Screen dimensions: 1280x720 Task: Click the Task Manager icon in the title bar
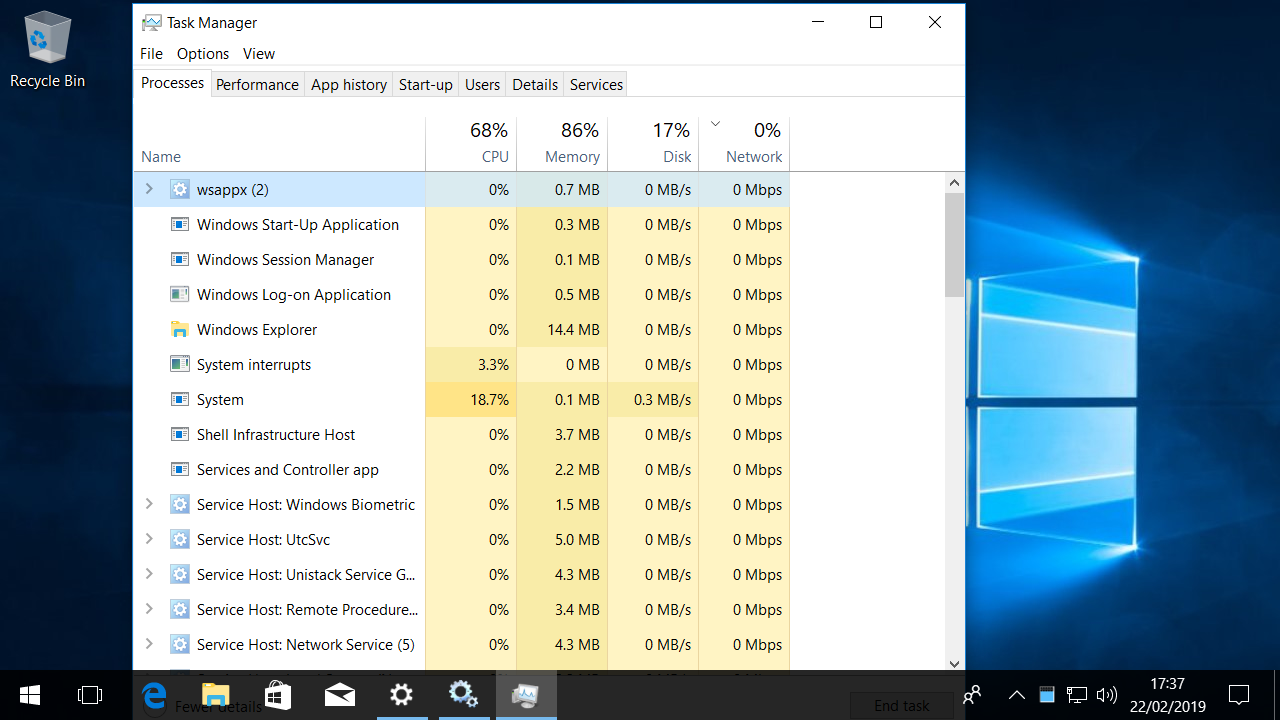point(151,22)
